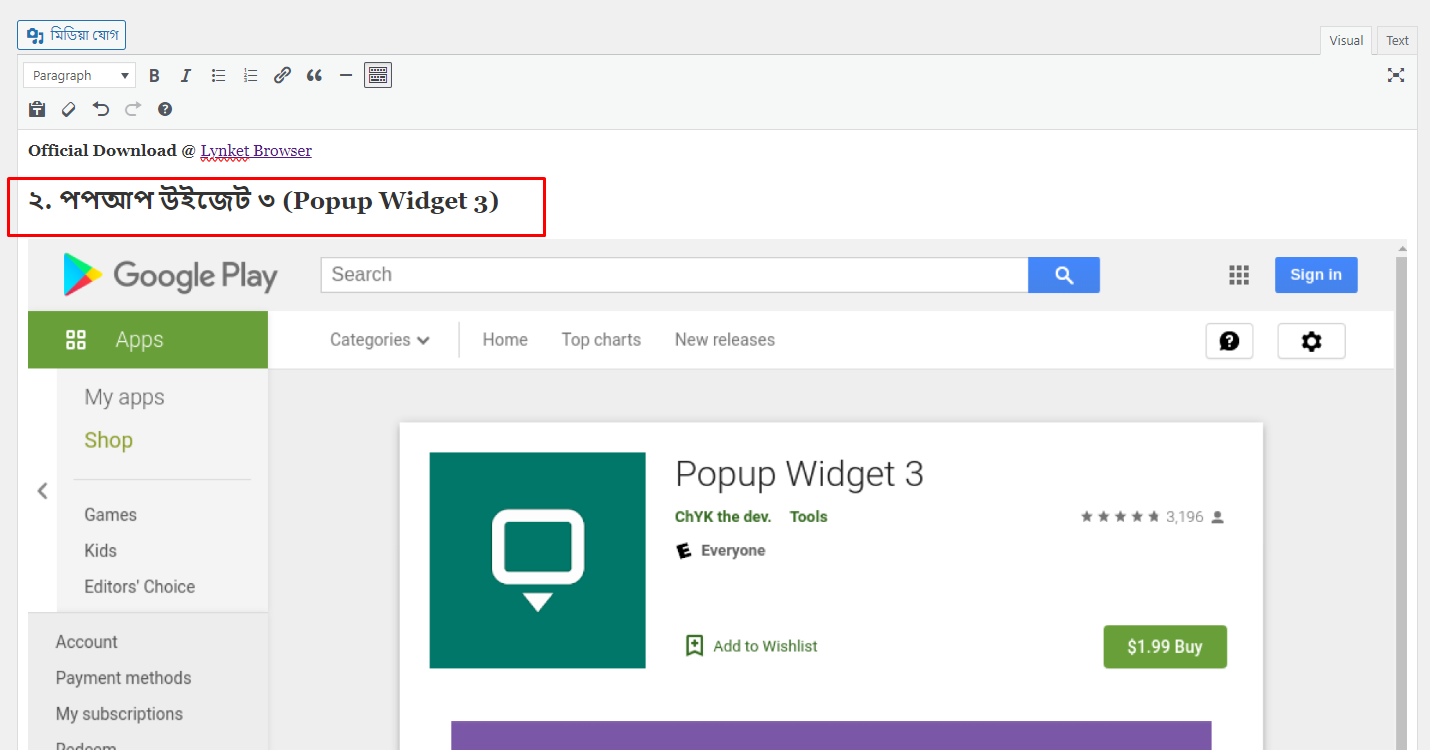Switch to the Text editor tab

pyautogui.click(x=1397, y=41)
